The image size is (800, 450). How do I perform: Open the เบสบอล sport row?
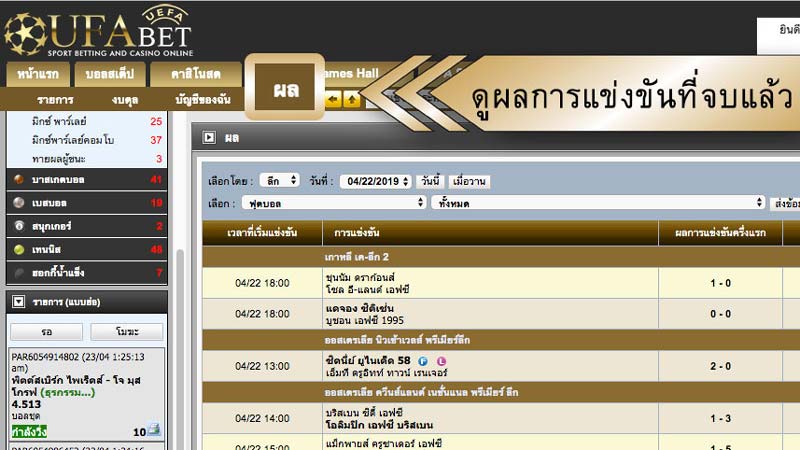(x=87, y=203)
